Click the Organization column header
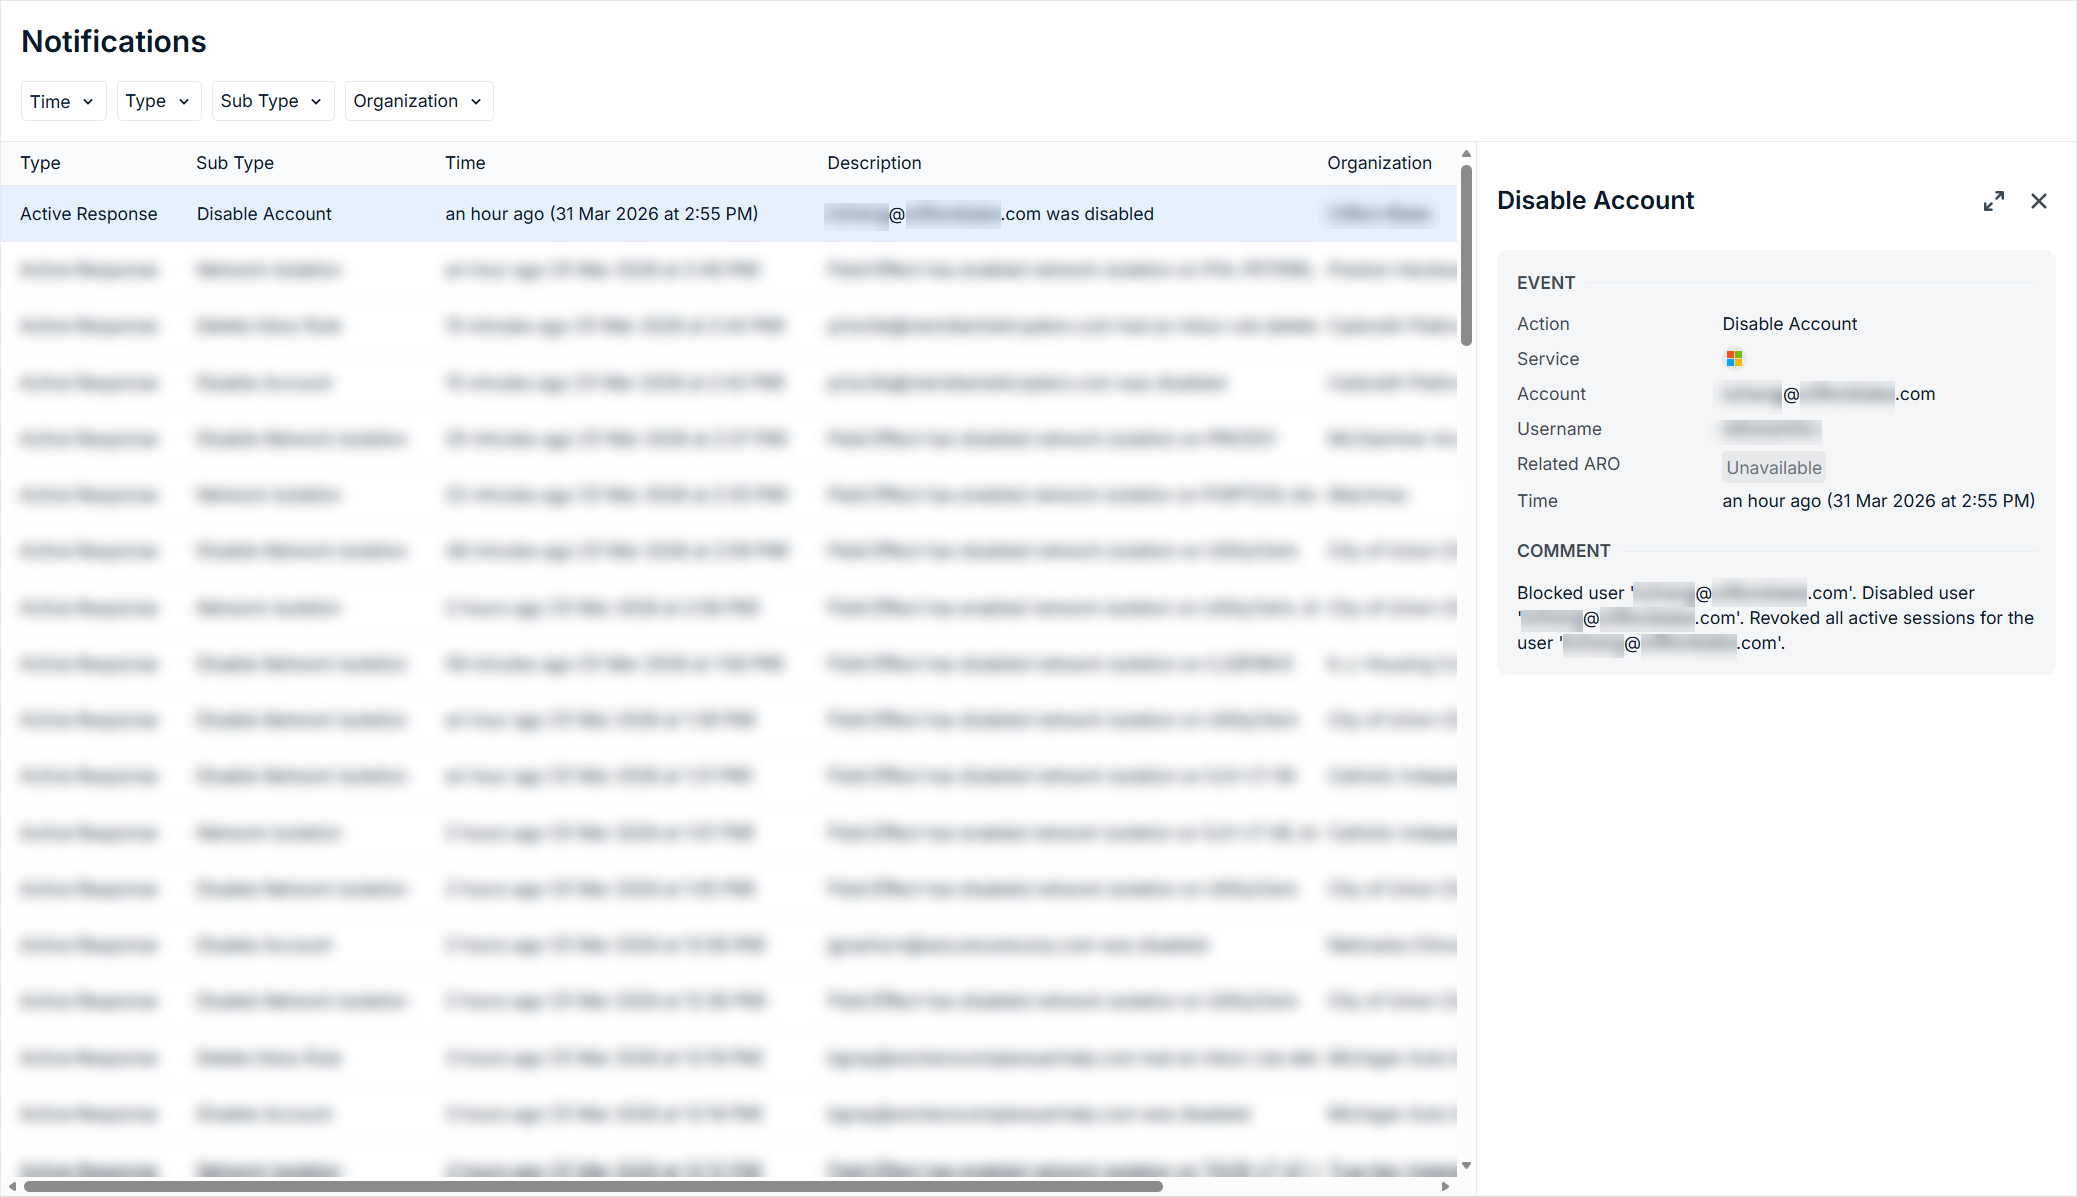The height and width of the screenshot is (1197, 2077). (x=1379, y=163)
